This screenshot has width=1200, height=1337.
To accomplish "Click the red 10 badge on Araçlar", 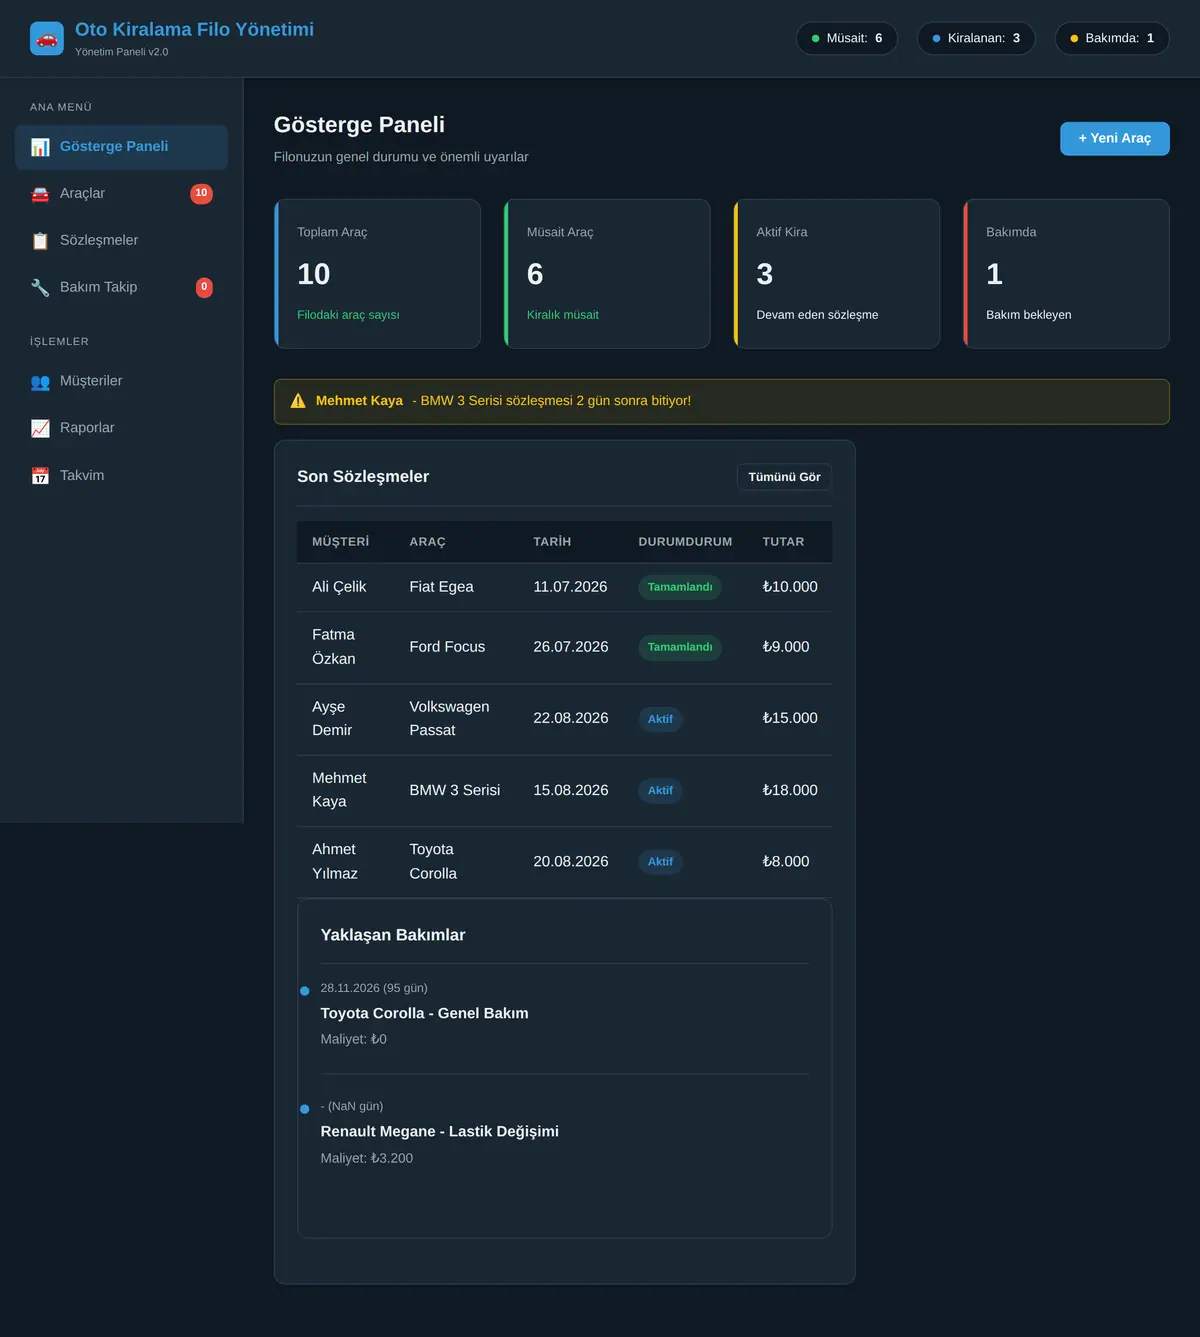I will pos(201,193).
